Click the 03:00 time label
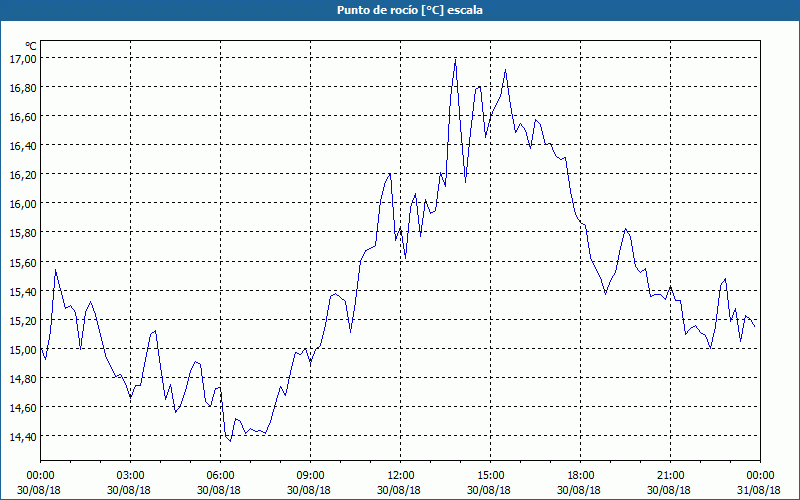The image size is (800, 500). tap(130, 476)
